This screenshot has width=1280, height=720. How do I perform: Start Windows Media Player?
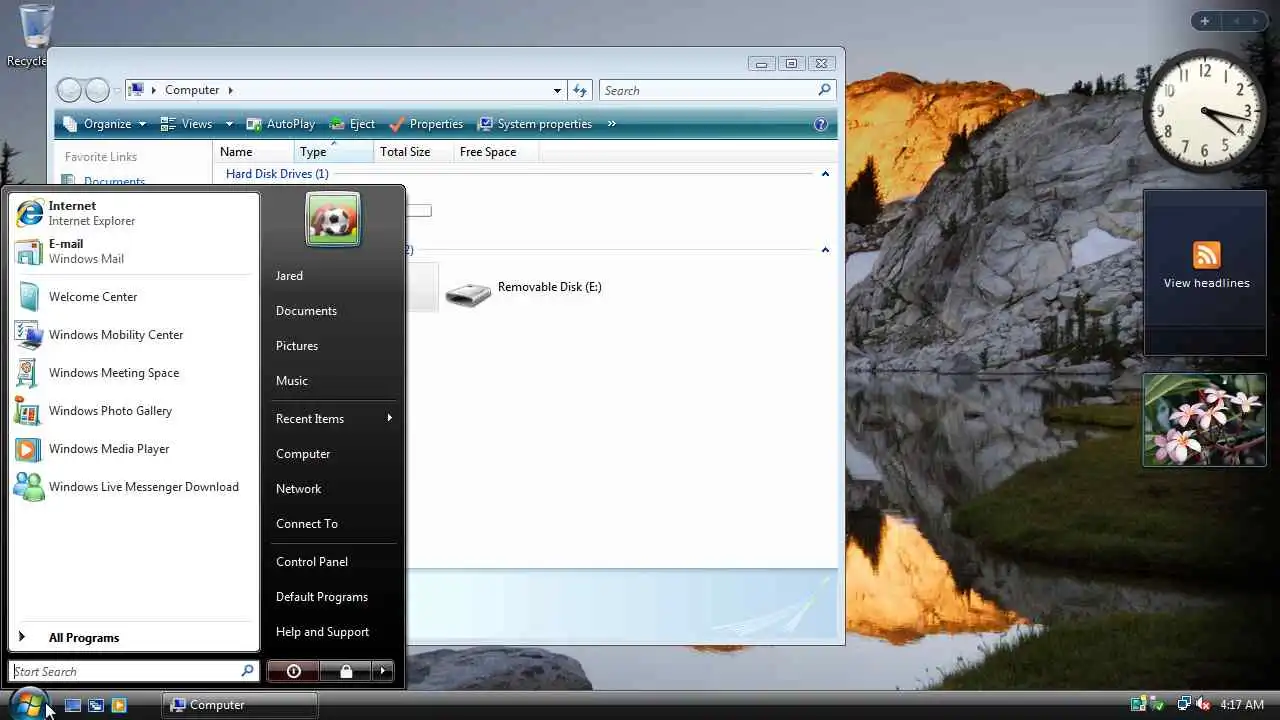click(133, 449)
